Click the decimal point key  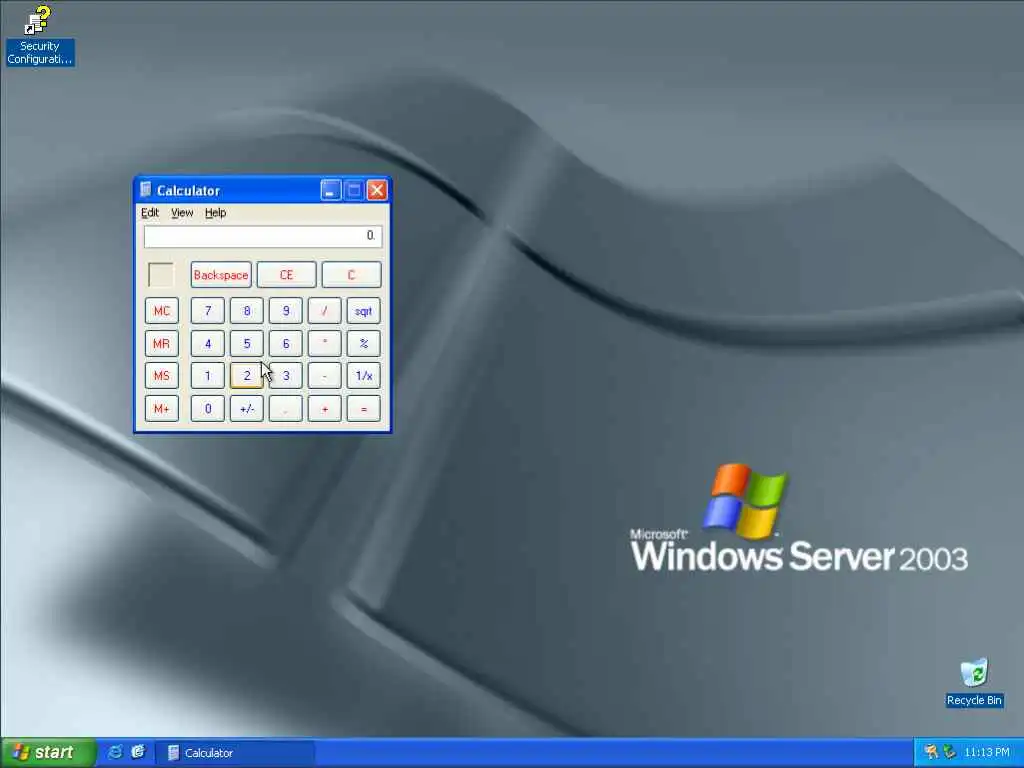coord(286,409)
